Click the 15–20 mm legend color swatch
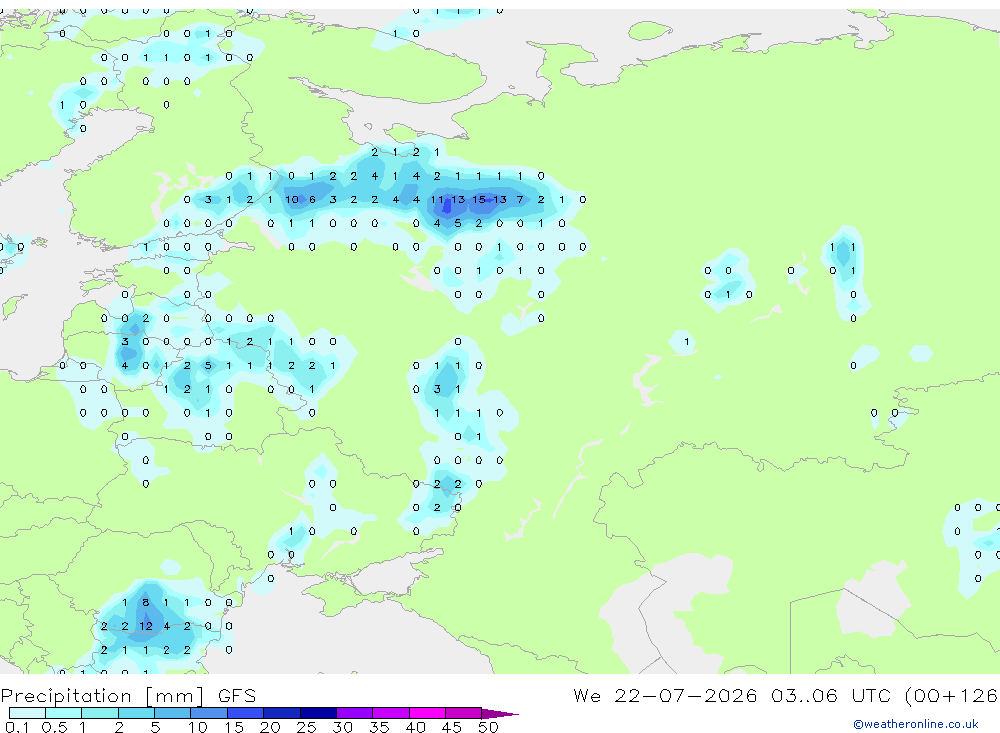1000x733 pixels. pos(246,713)
